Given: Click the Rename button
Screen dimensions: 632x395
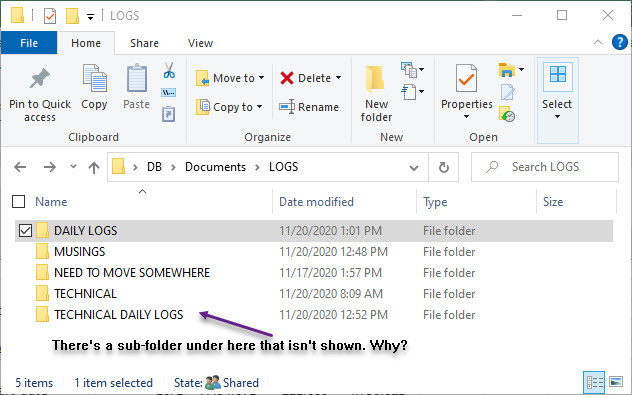Looking at the screenshot, I should click(309, 107).
